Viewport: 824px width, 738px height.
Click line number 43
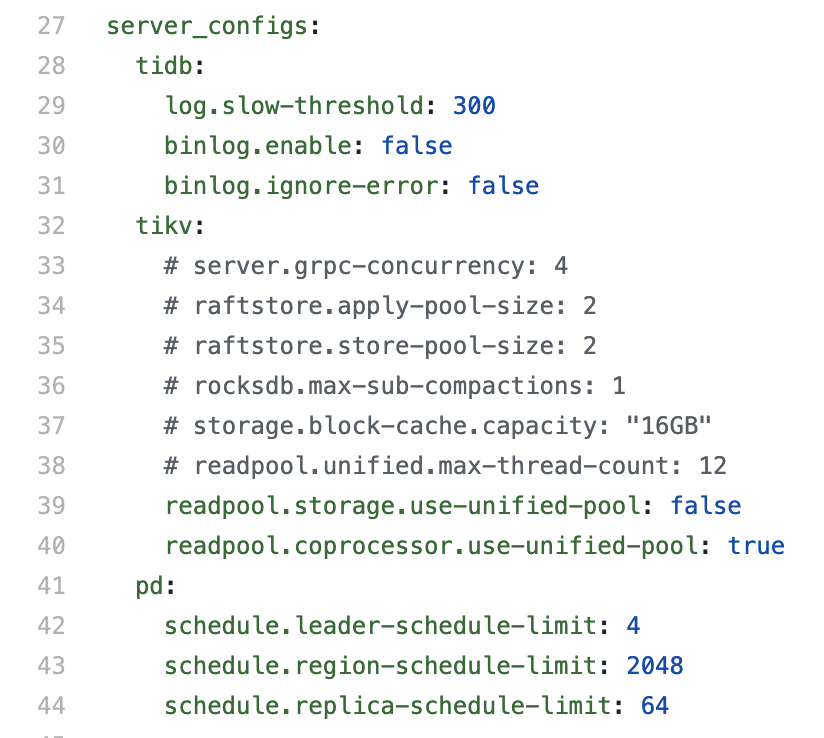pos(52,665)
